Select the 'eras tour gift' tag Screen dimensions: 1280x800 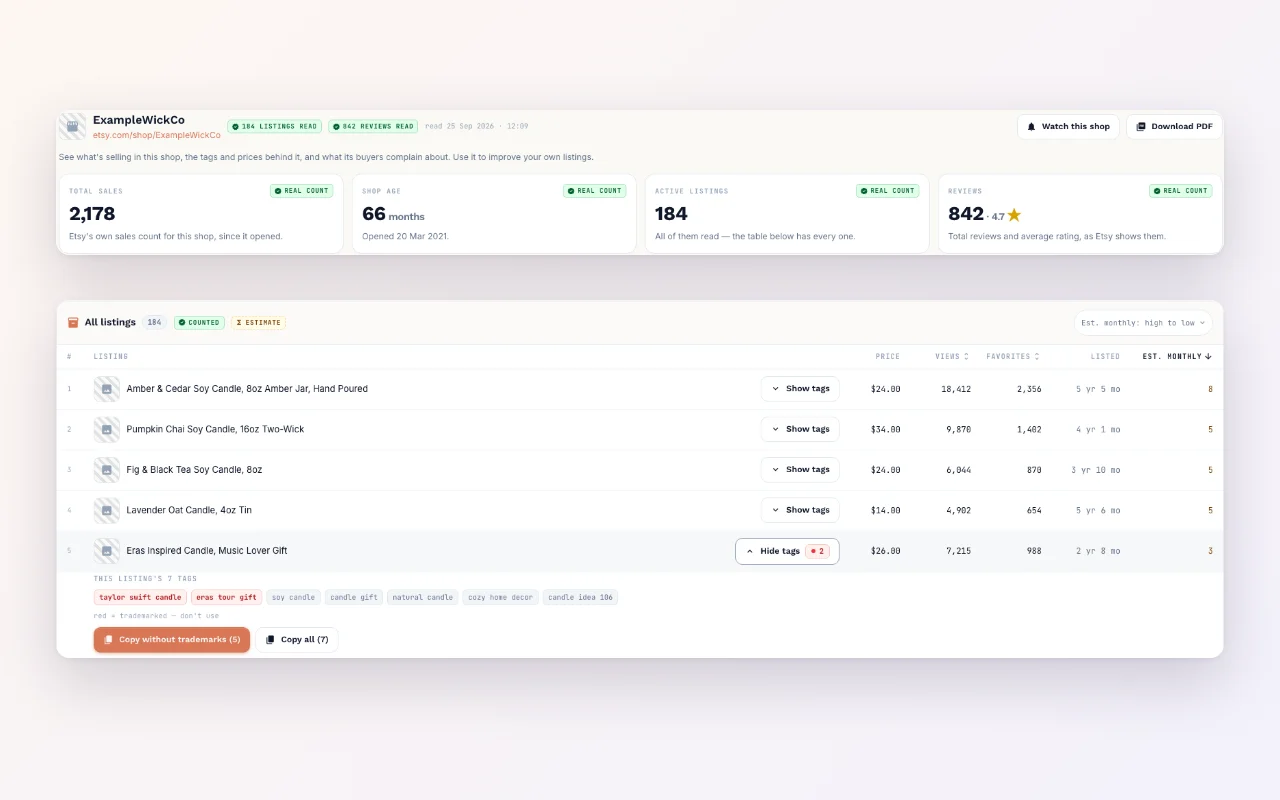(x=226, y=597)
